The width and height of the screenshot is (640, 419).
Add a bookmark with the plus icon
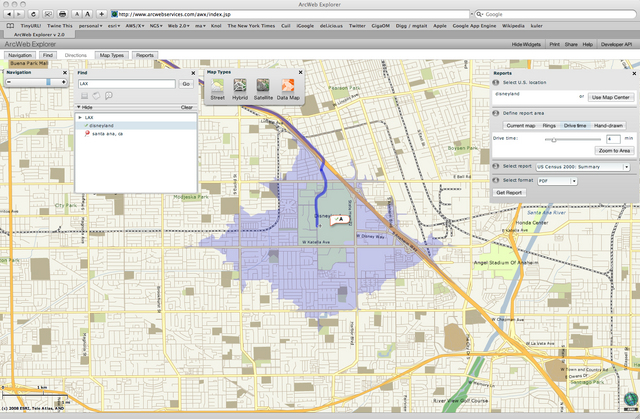[101, 14]
